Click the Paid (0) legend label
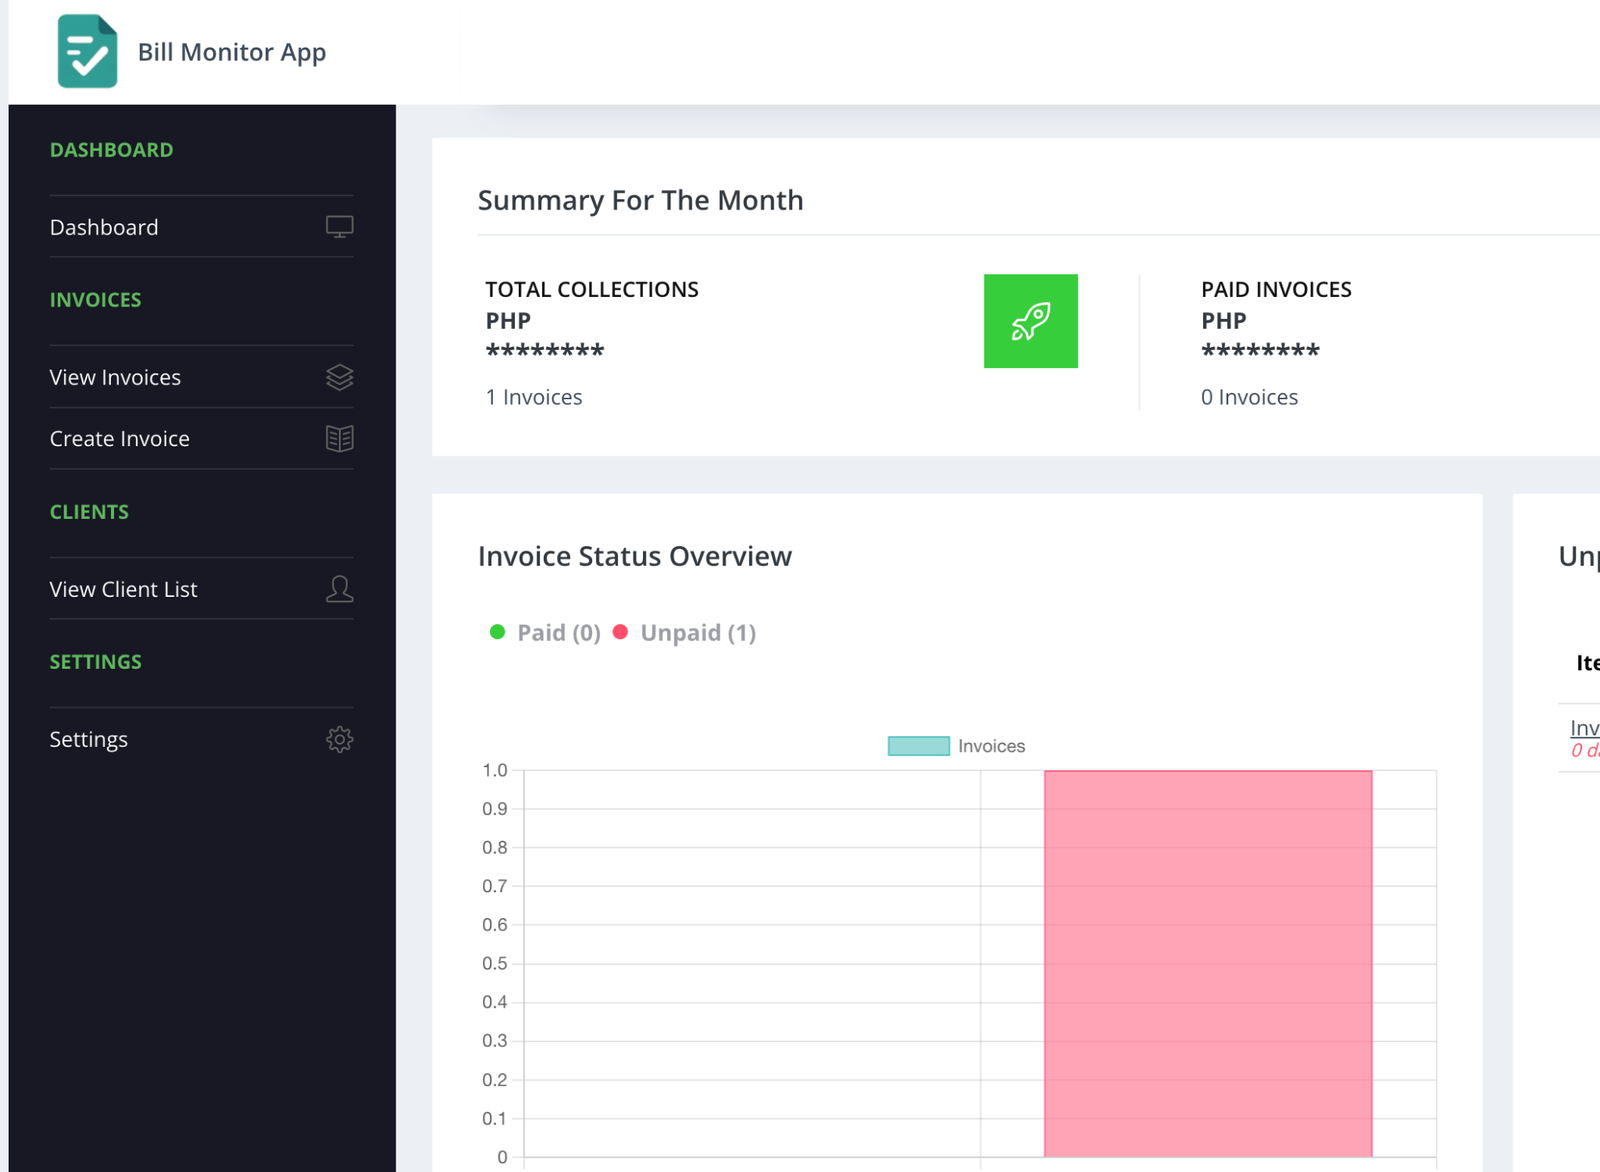This screenshot has height=1172, width=1600. click(559, 633)
